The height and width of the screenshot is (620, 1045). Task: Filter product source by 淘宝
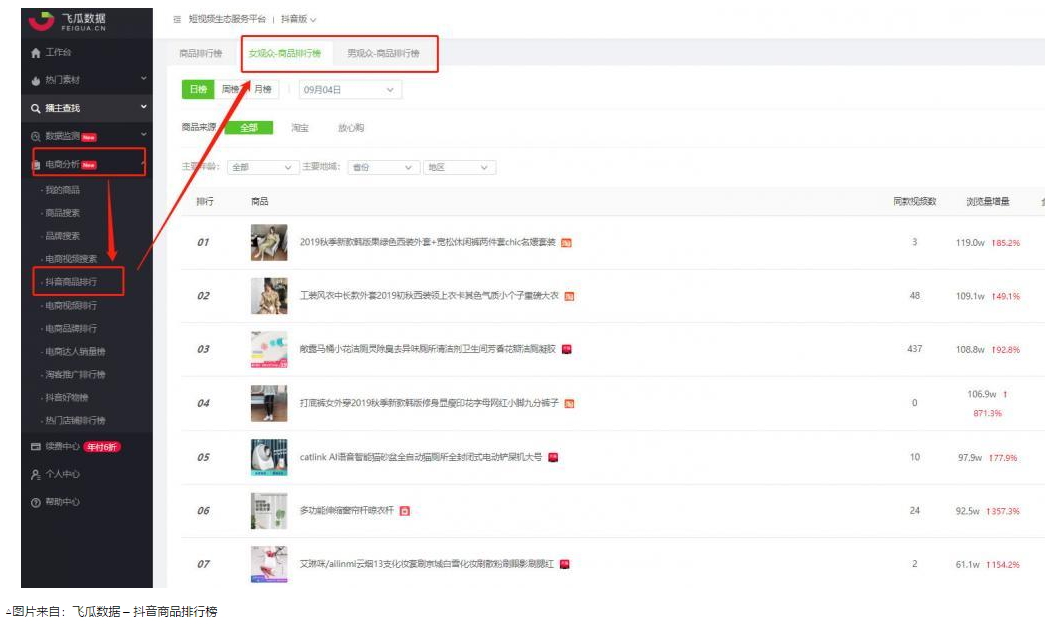(x=299, y=128)
